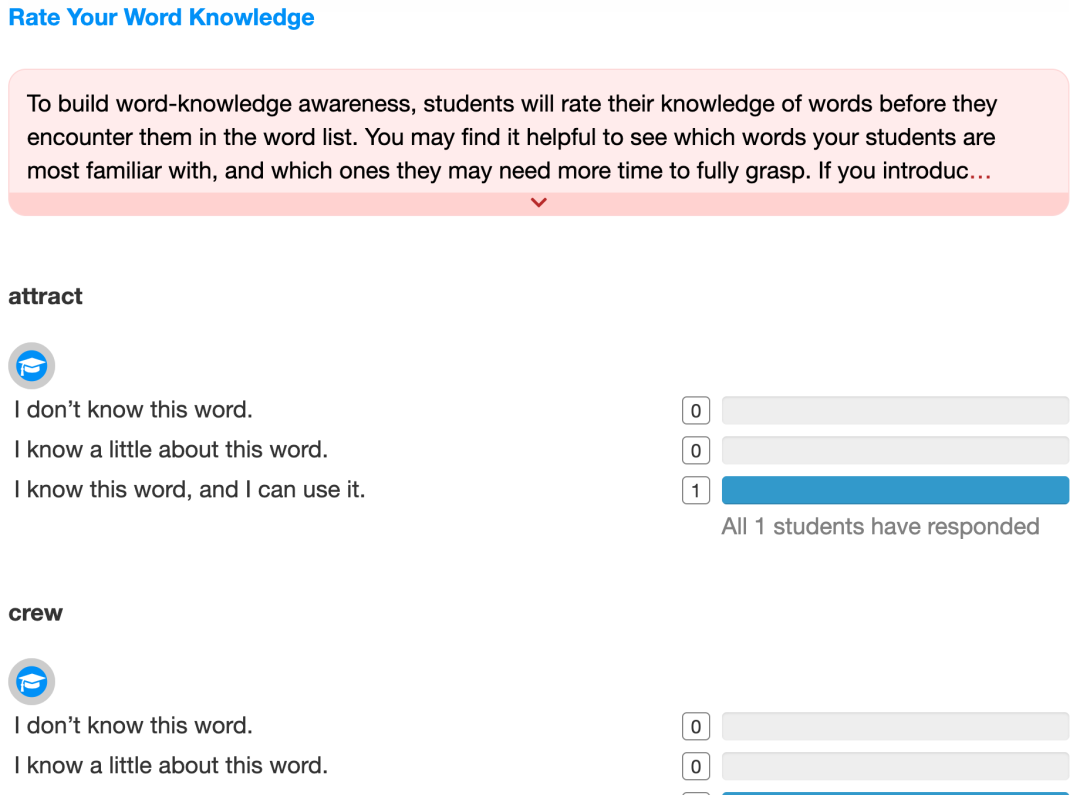Screen dimensions: 1080x795
Task: Click 'I know this word, and I can use it' under attract
Action: coord(189,490)
